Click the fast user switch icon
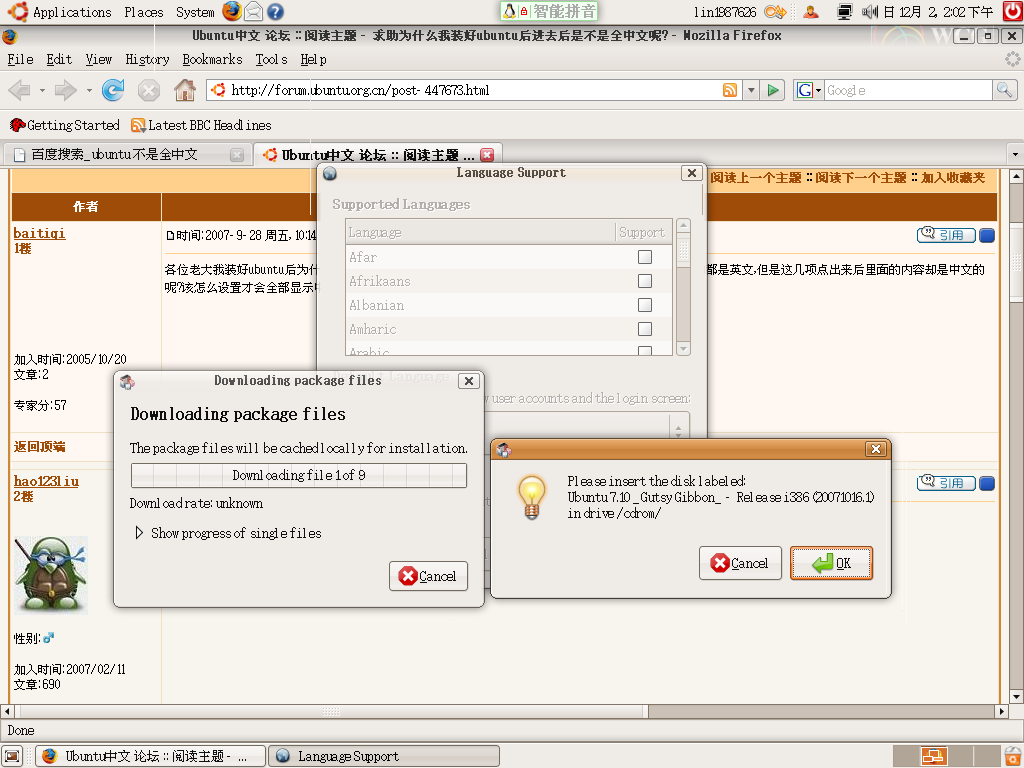 811,11
